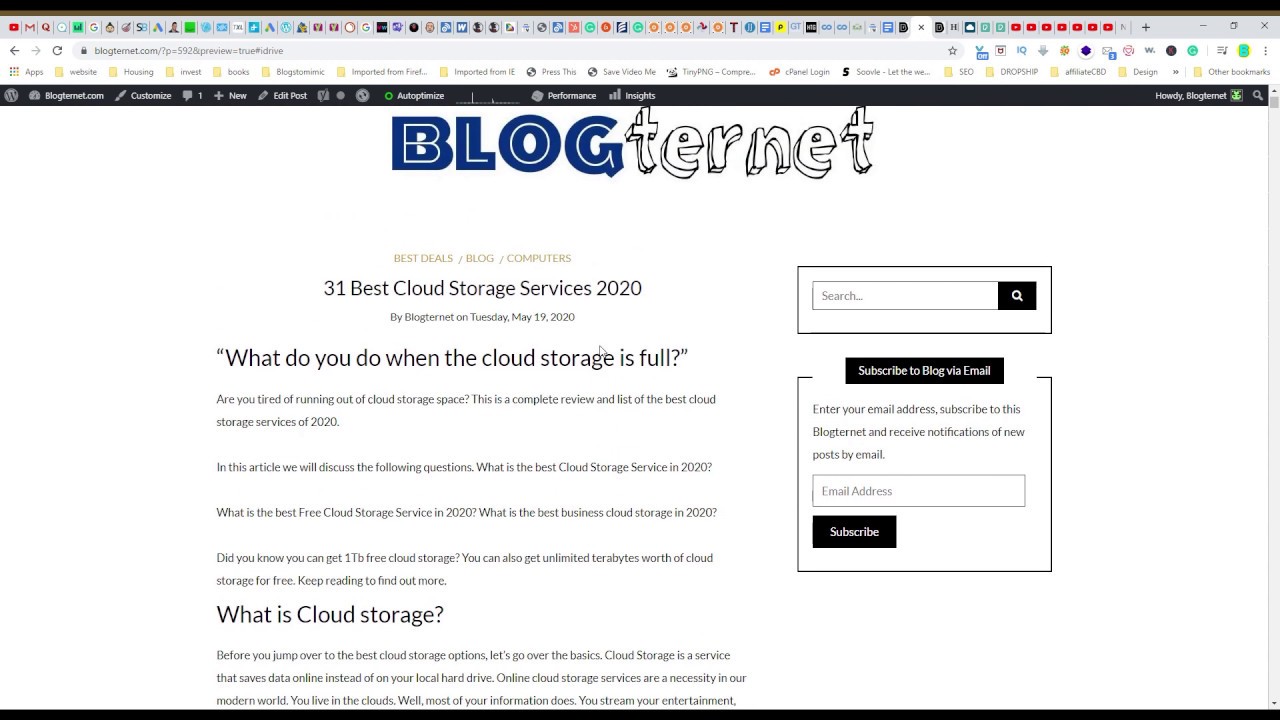
Task: Click the IQ extension icon
Action: tap(1021, 50)
